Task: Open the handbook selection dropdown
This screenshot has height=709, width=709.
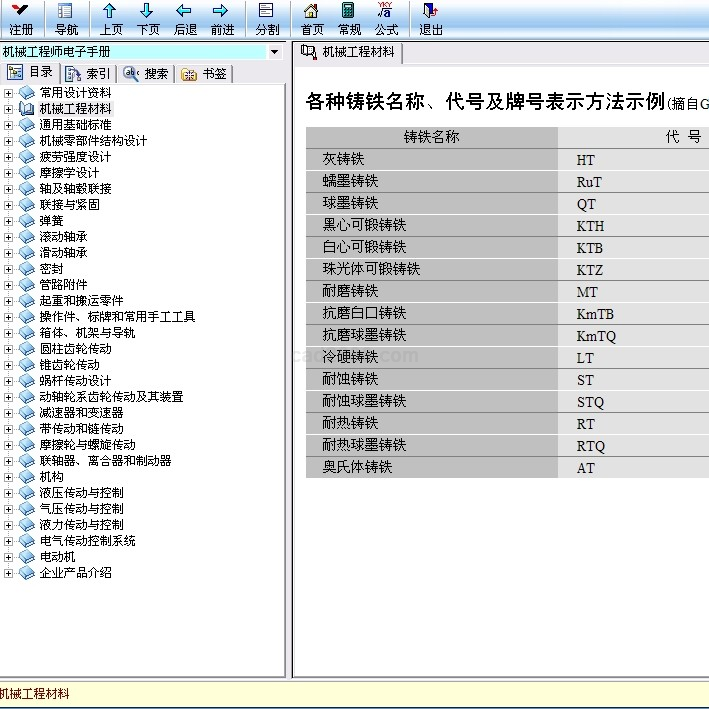Action: tap(274, 51)
